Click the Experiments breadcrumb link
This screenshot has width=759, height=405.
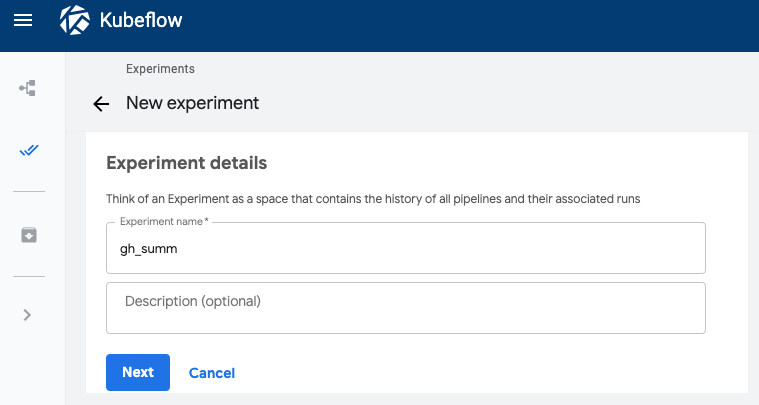click(160, 69)
